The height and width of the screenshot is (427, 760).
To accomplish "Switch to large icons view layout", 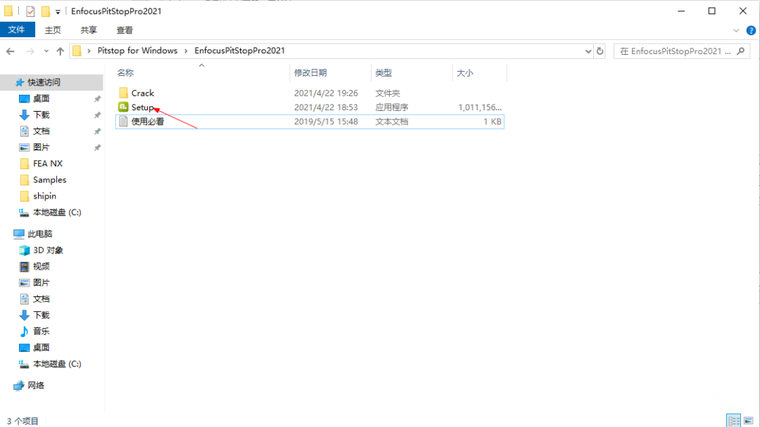I will (x=749, y=420).
